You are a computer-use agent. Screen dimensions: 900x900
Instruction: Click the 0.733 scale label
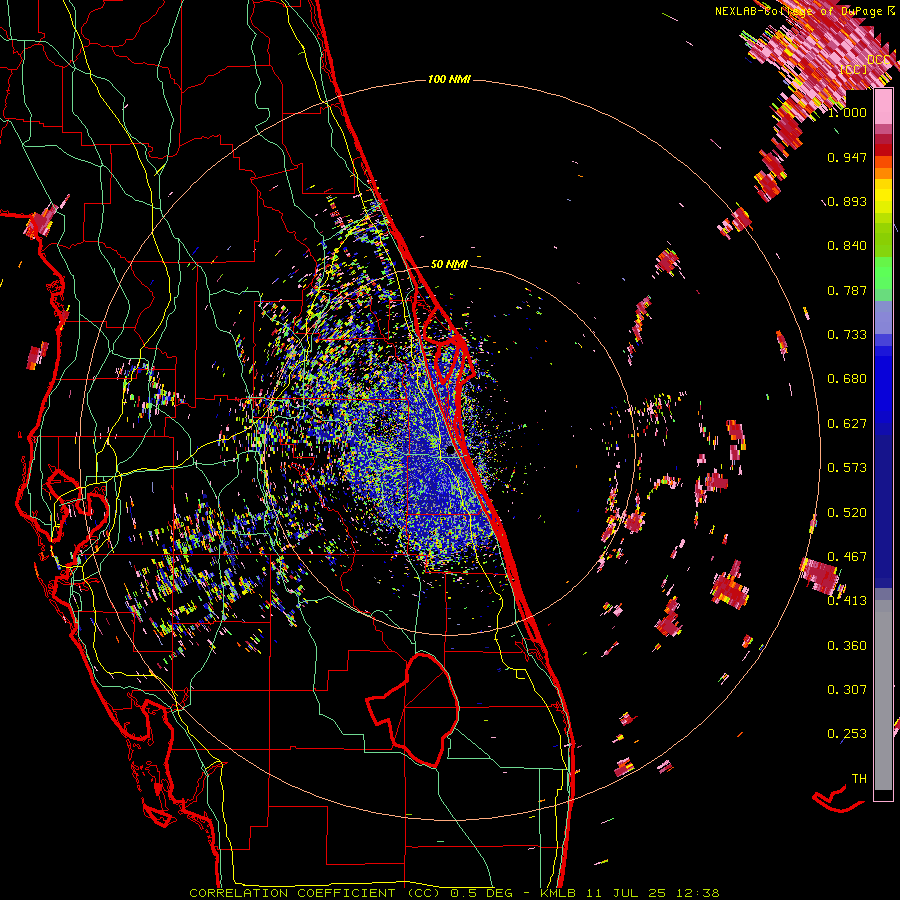point(847,335)
